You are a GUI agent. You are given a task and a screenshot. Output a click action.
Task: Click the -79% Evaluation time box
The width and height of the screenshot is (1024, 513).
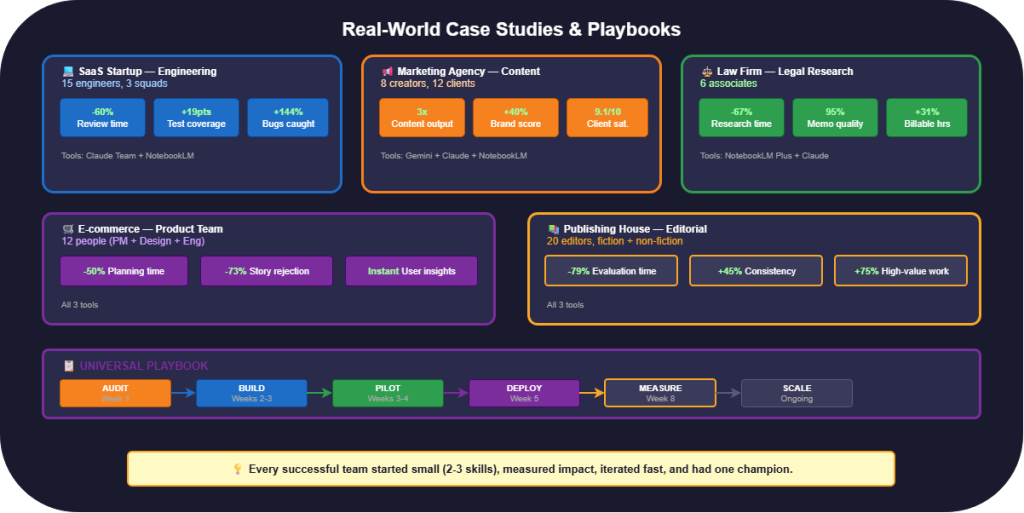(611, 271)
